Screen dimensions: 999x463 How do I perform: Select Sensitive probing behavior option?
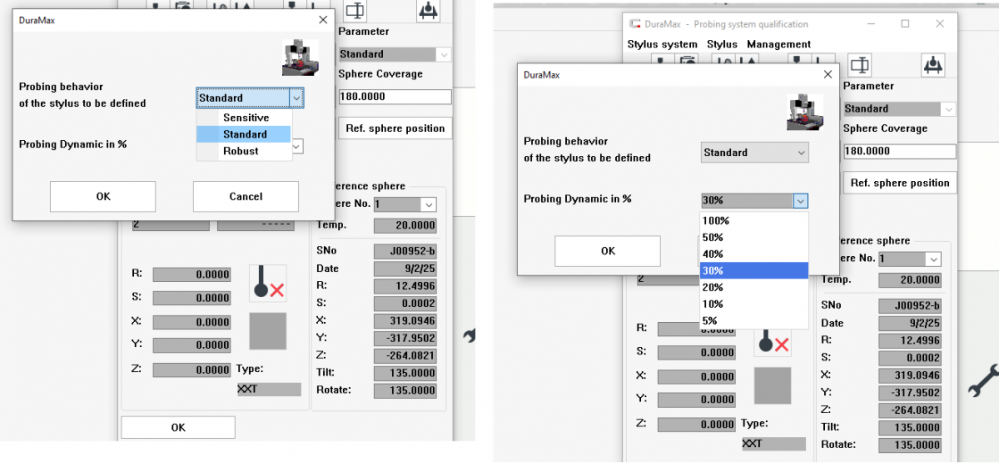tap(245, 117)
